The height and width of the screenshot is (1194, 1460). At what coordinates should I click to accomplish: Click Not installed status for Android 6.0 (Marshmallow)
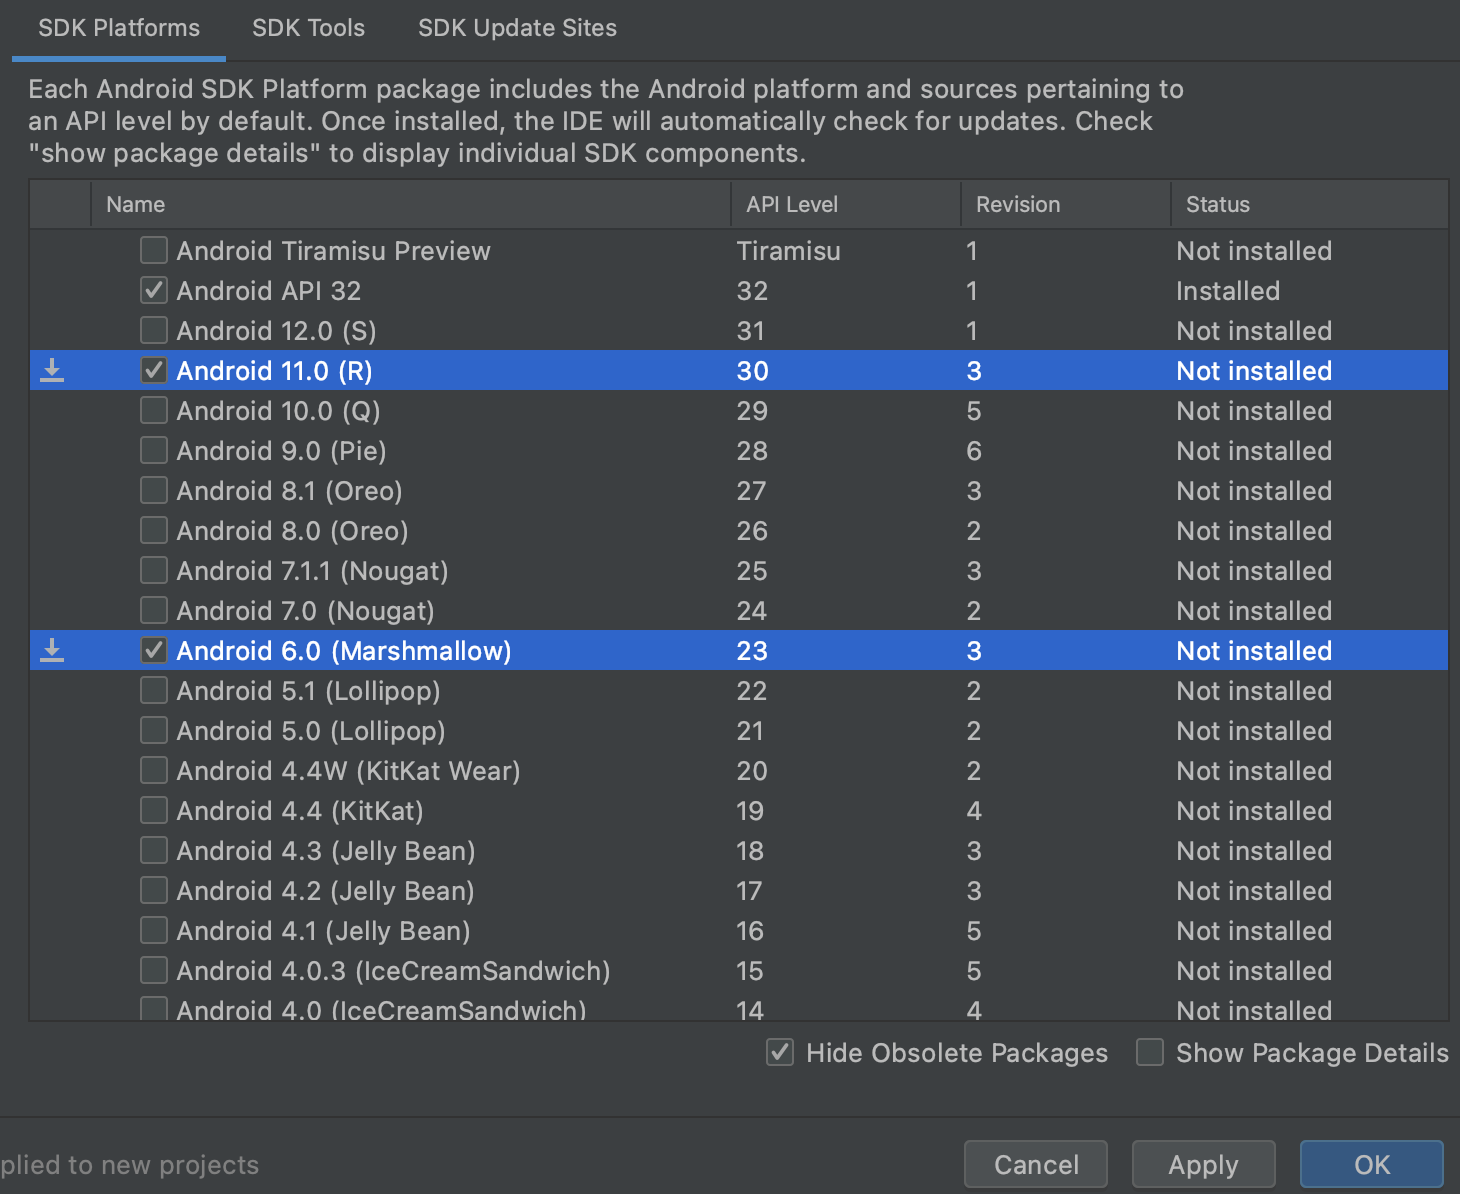tap(1254, 651)
